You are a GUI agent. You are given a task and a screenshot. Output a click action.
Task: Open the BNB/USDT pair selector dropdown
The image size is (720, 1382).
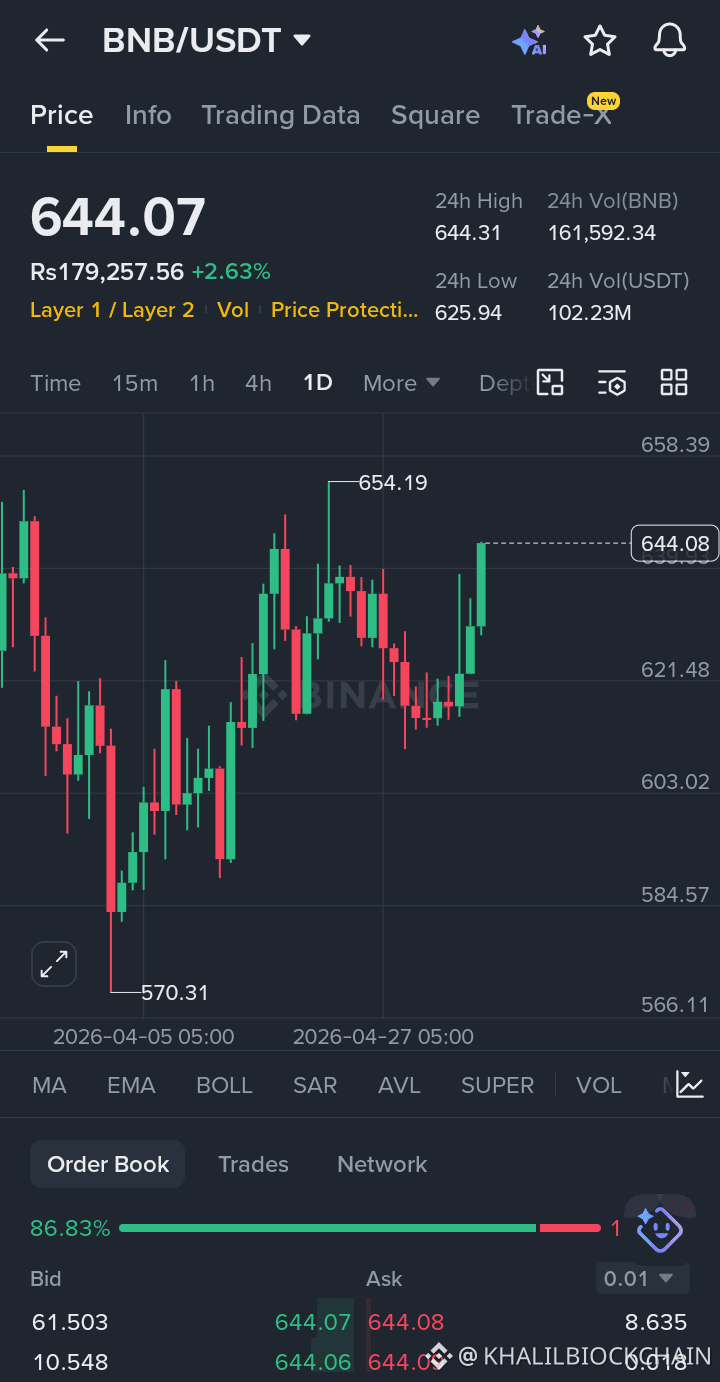(207, 41)
